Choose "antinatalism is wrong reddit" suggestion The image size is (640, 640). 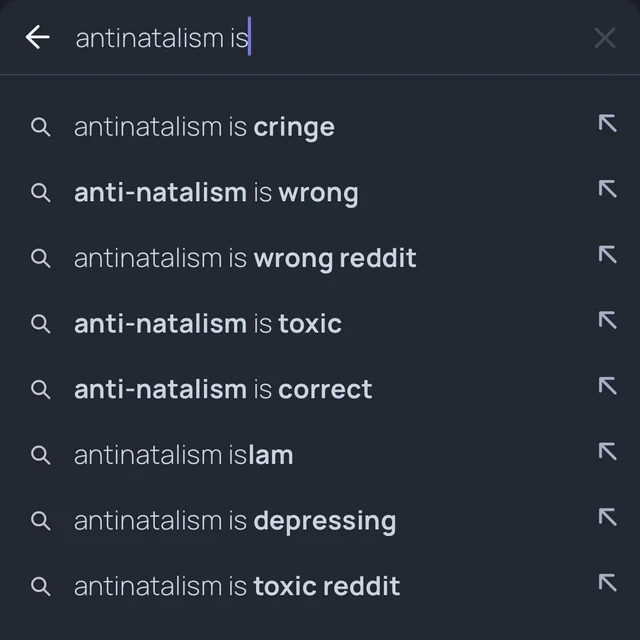click(x=245, y=258)
